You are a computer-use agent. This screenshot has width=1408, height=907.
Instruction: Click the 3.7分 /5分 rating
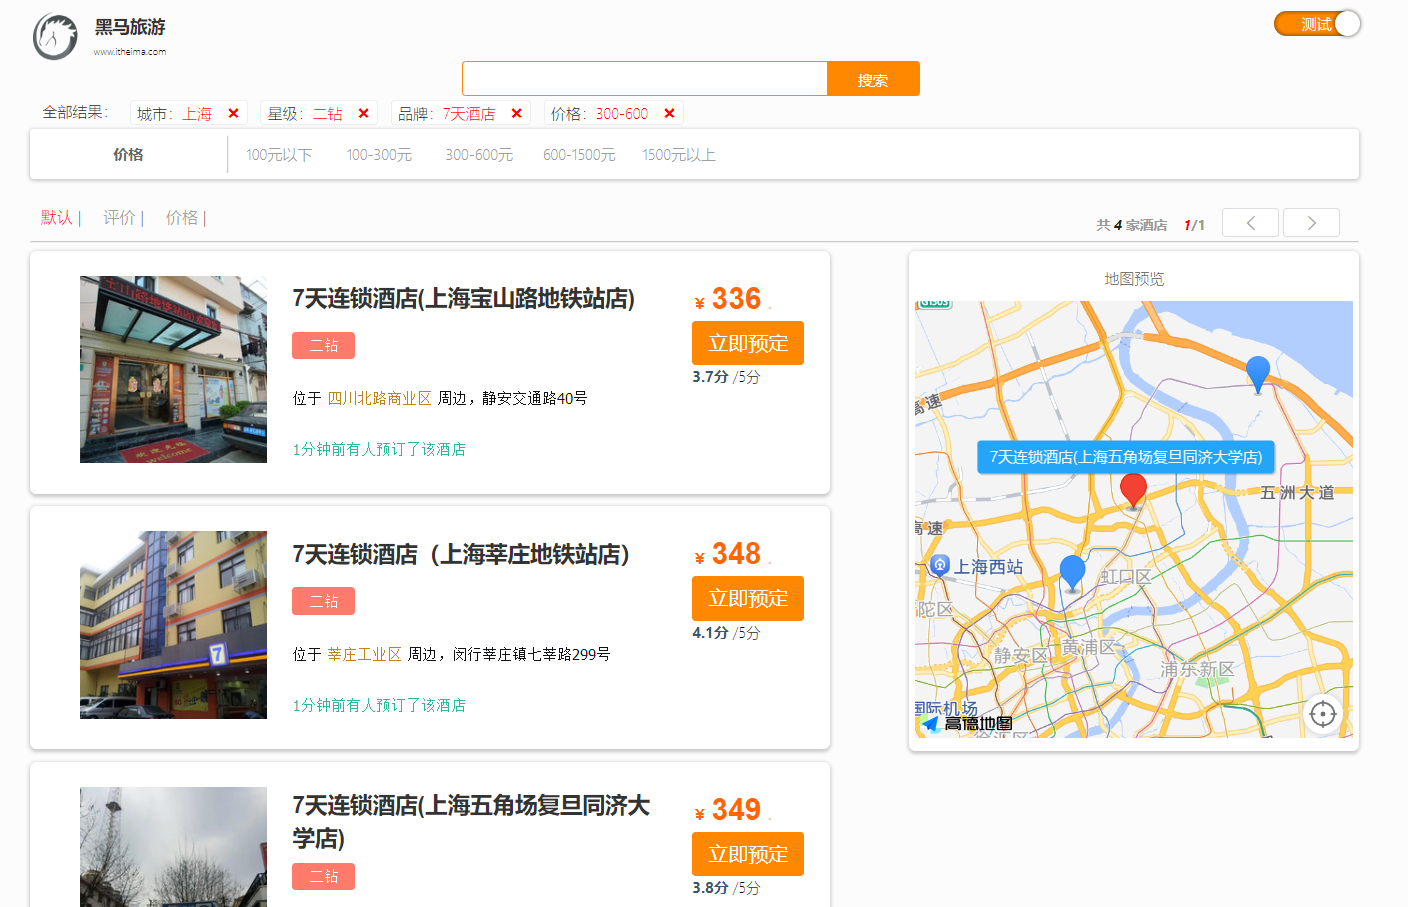pos(726,377)
